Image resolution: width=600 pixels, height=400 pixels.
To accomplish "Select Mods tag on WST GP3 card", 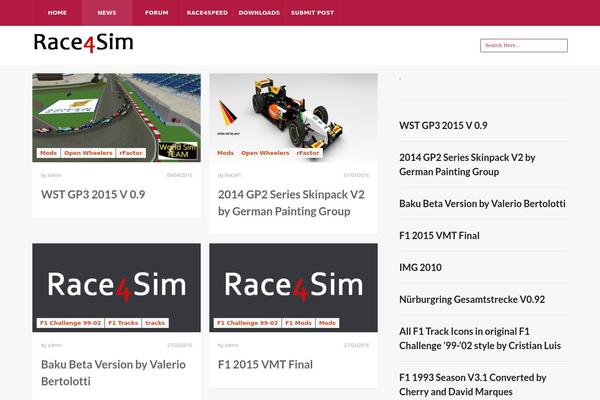I will [x=48, y=153].
